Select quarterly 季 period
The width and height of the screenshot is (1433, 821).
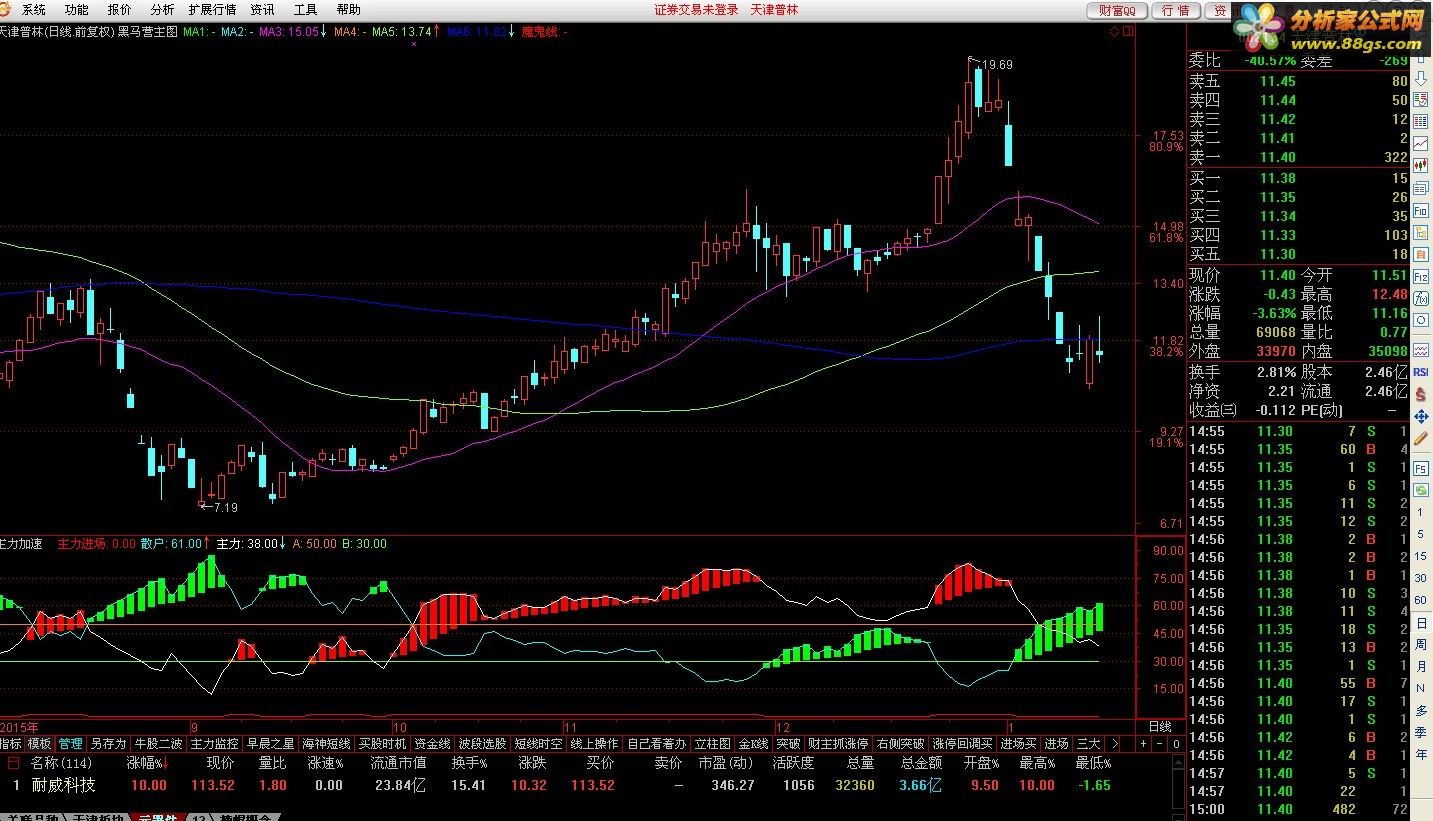1420,733
